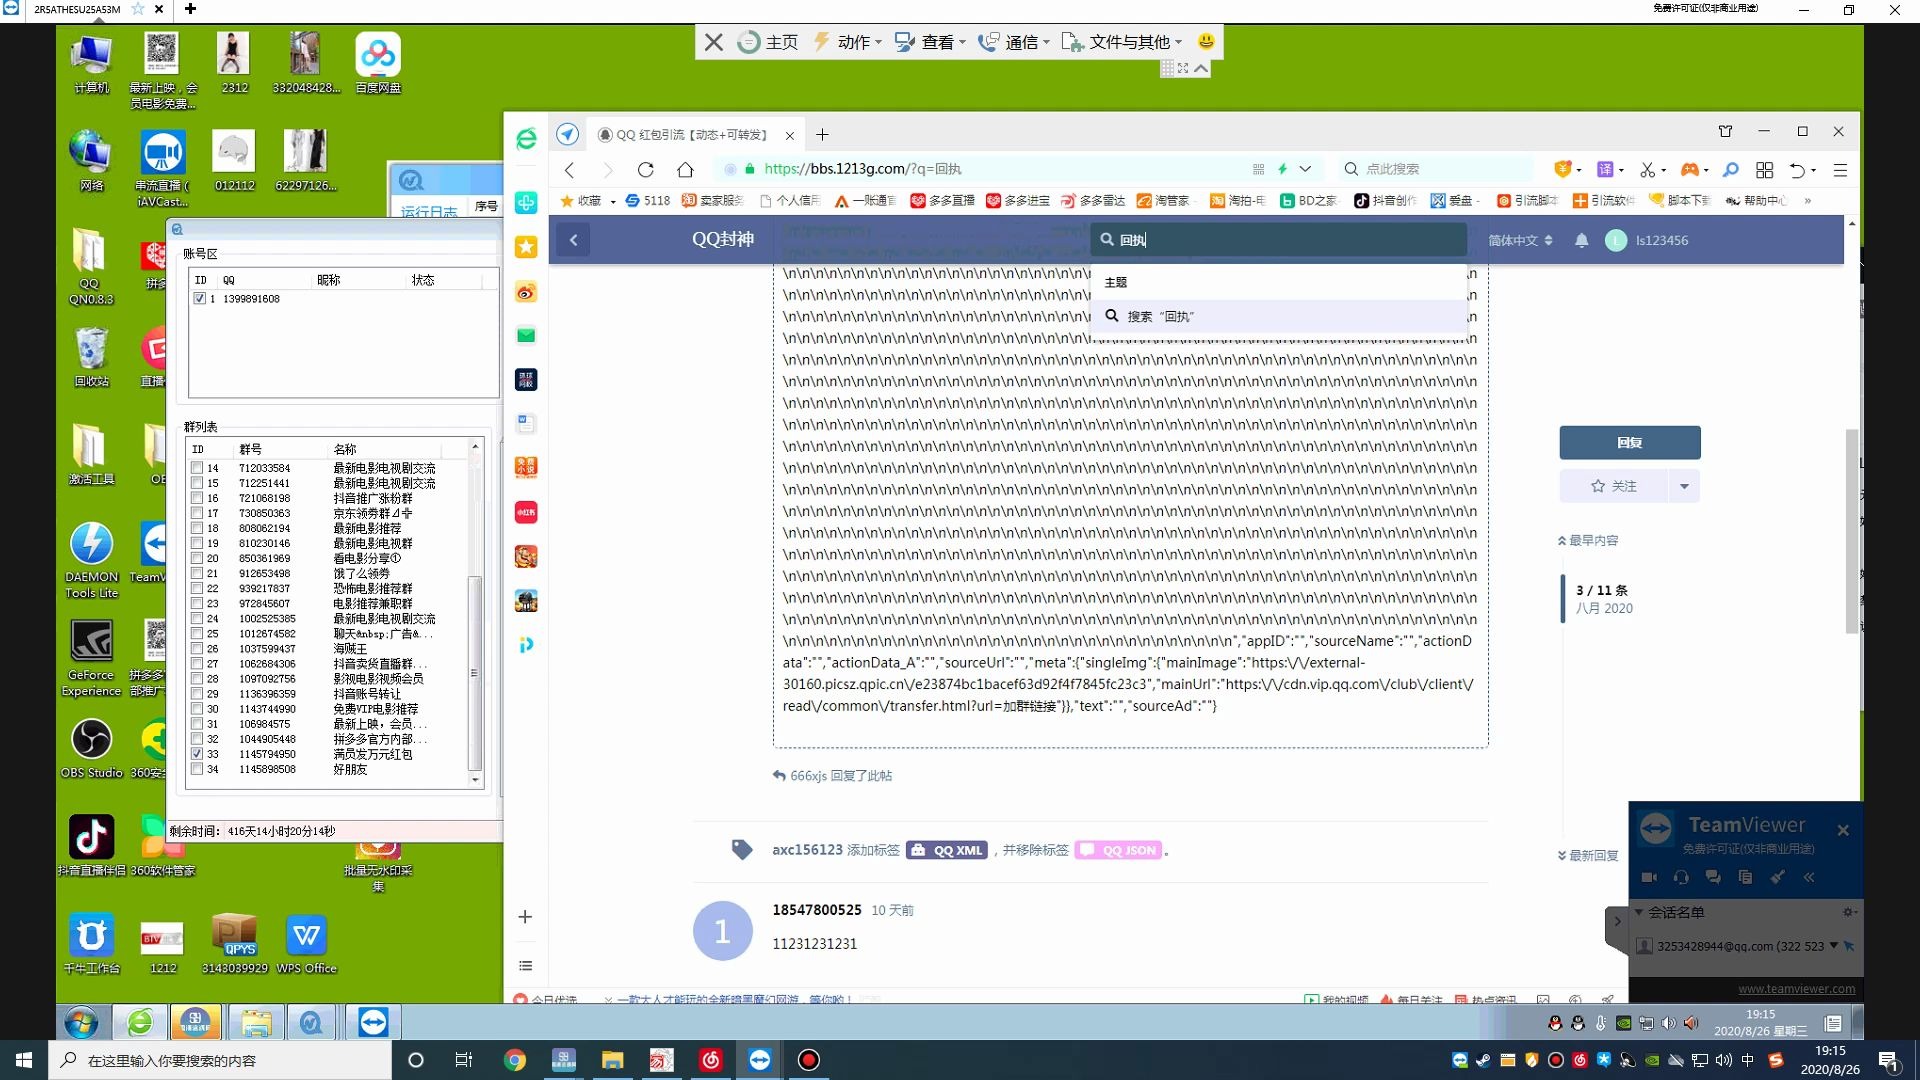Open the 抖音直播伴侣 desktop icon
Viewport: 1920px width, 1080px height.
91,845
